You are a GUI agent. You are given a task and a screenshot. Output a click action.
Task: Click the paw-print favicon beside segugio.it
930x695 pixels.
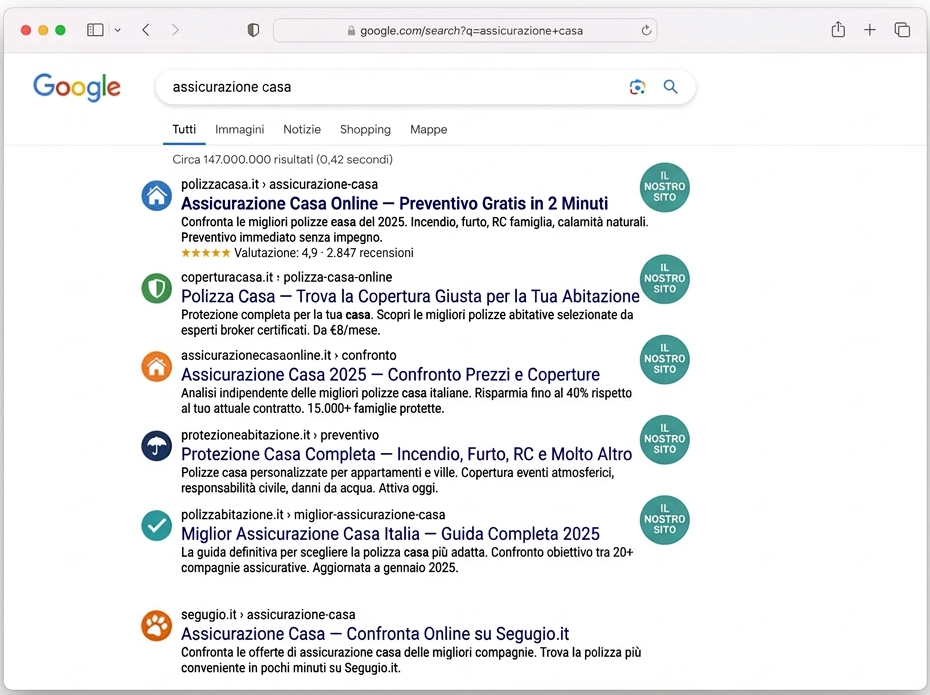156,625
